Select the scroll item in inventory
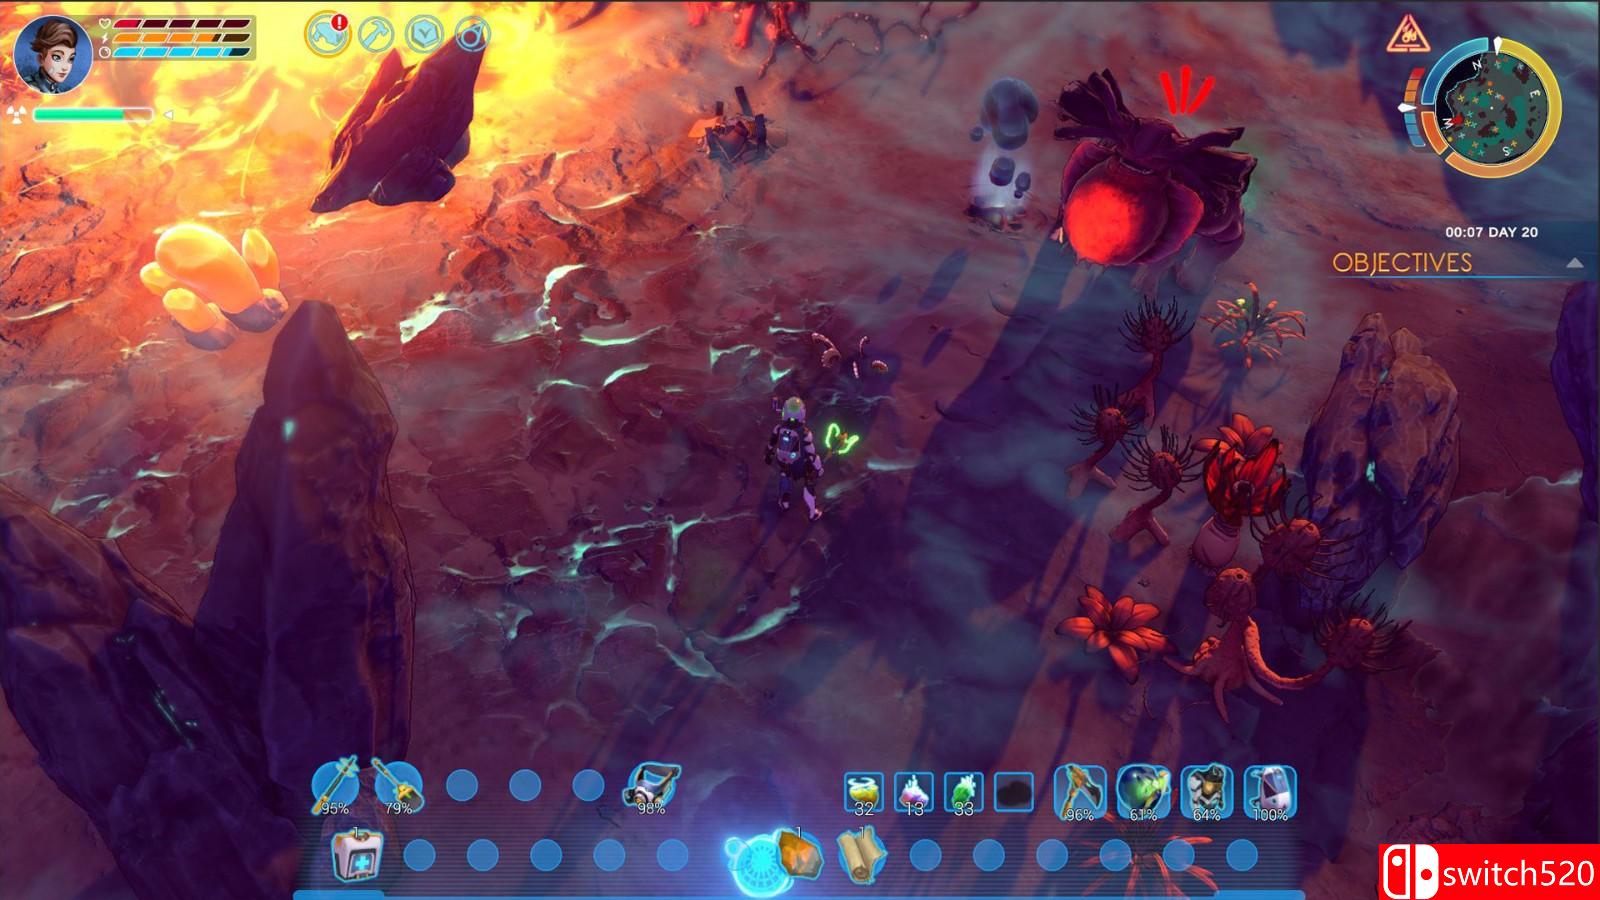This screenshot has height=900, width=1600. click(x=861, y=855)
